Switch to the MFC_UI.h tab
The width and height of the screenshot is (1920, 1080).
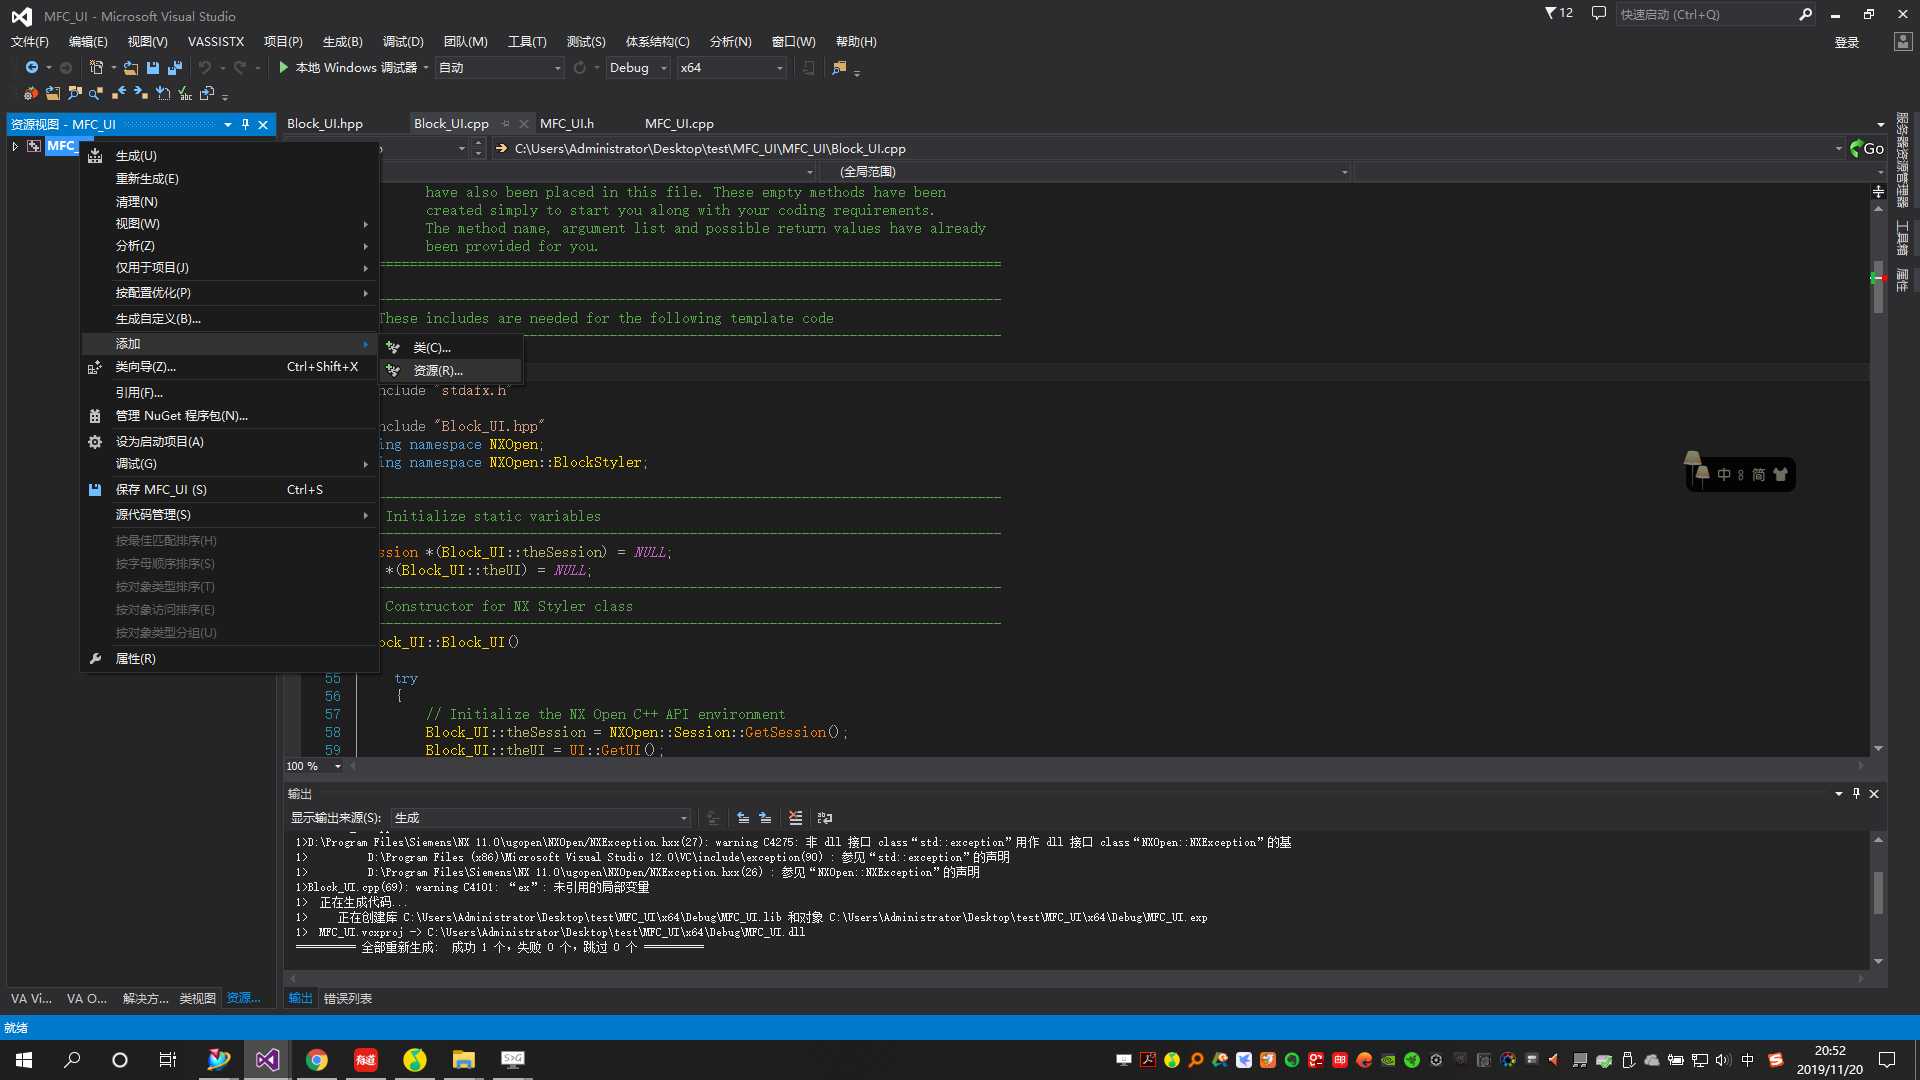567,124
